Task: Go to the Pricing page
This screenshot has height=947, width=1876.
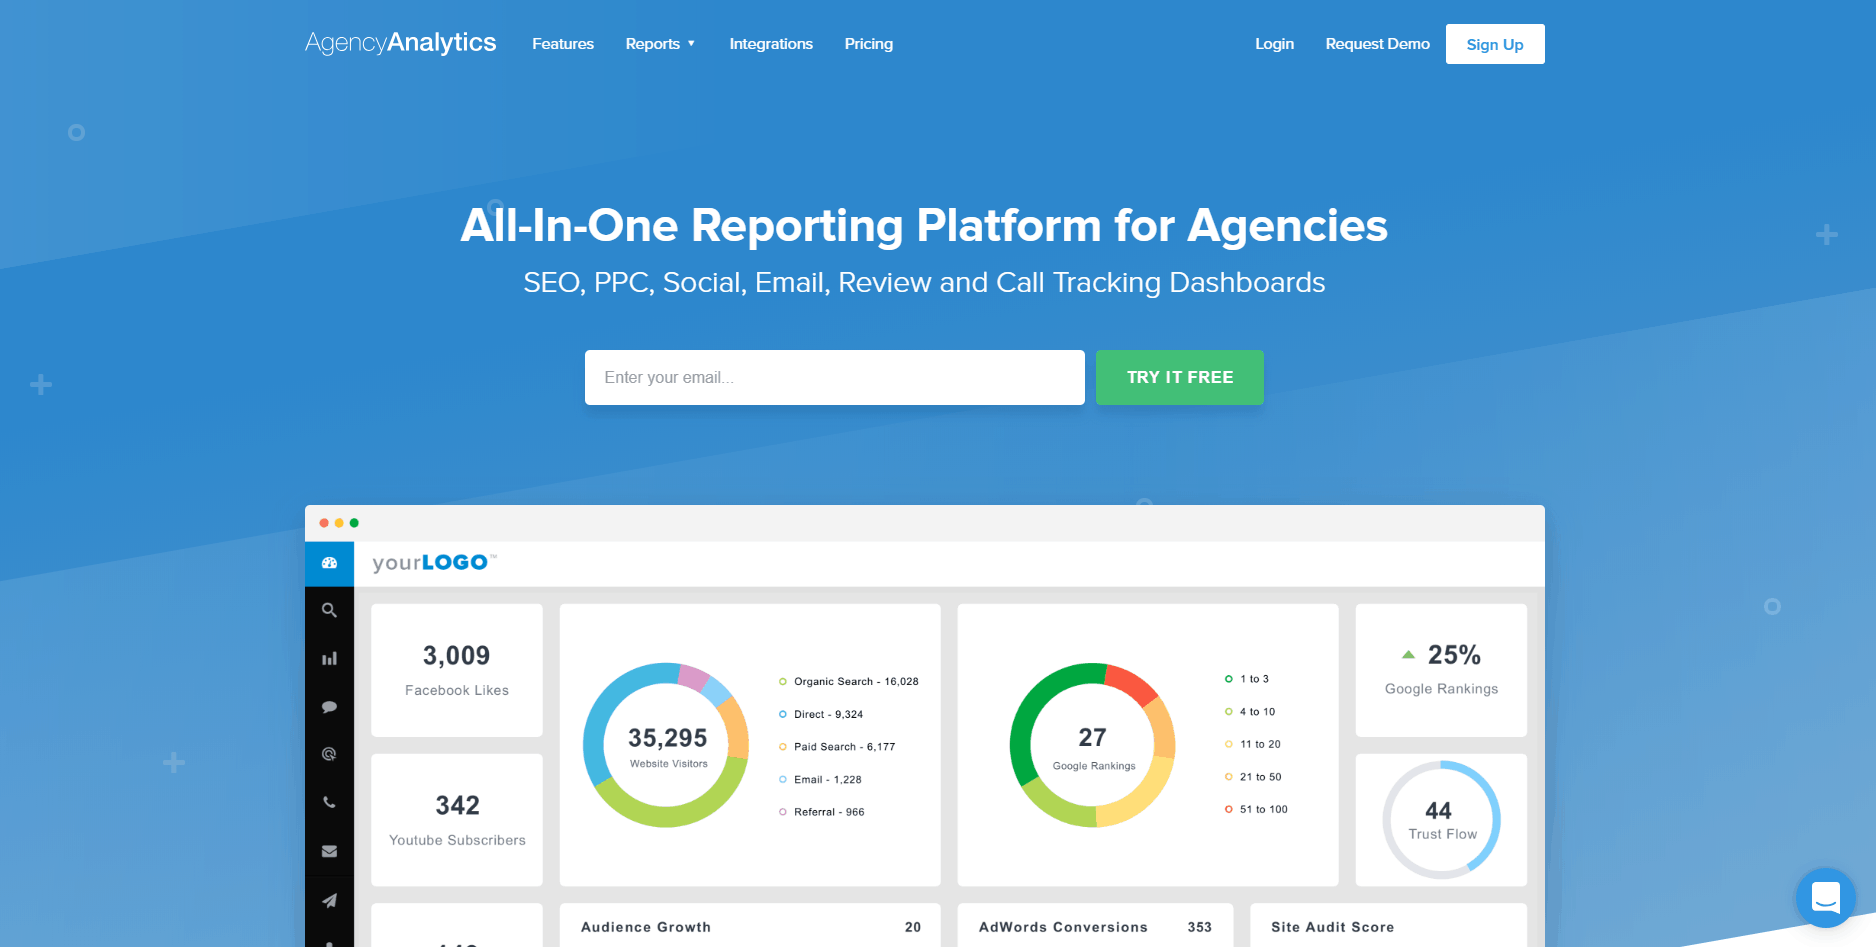Action: click(869, 44)
